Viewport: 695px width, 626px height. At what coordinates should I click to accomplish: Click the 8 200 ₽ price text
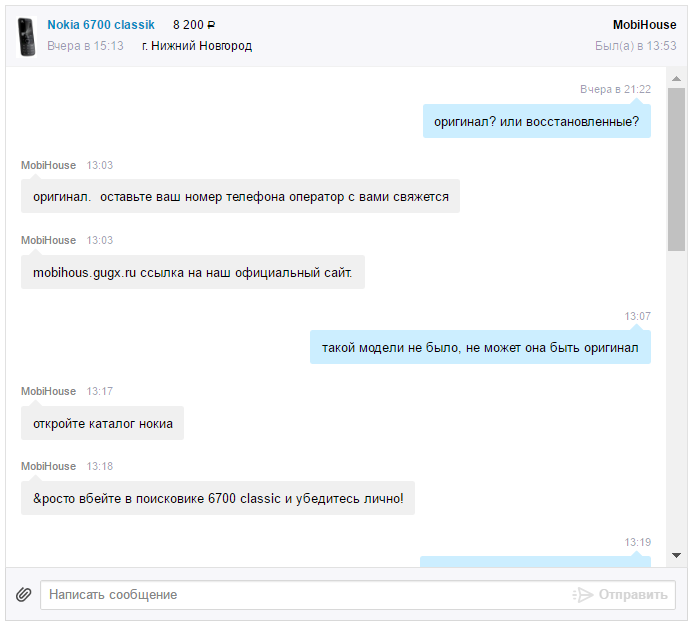tap(194, 25)
